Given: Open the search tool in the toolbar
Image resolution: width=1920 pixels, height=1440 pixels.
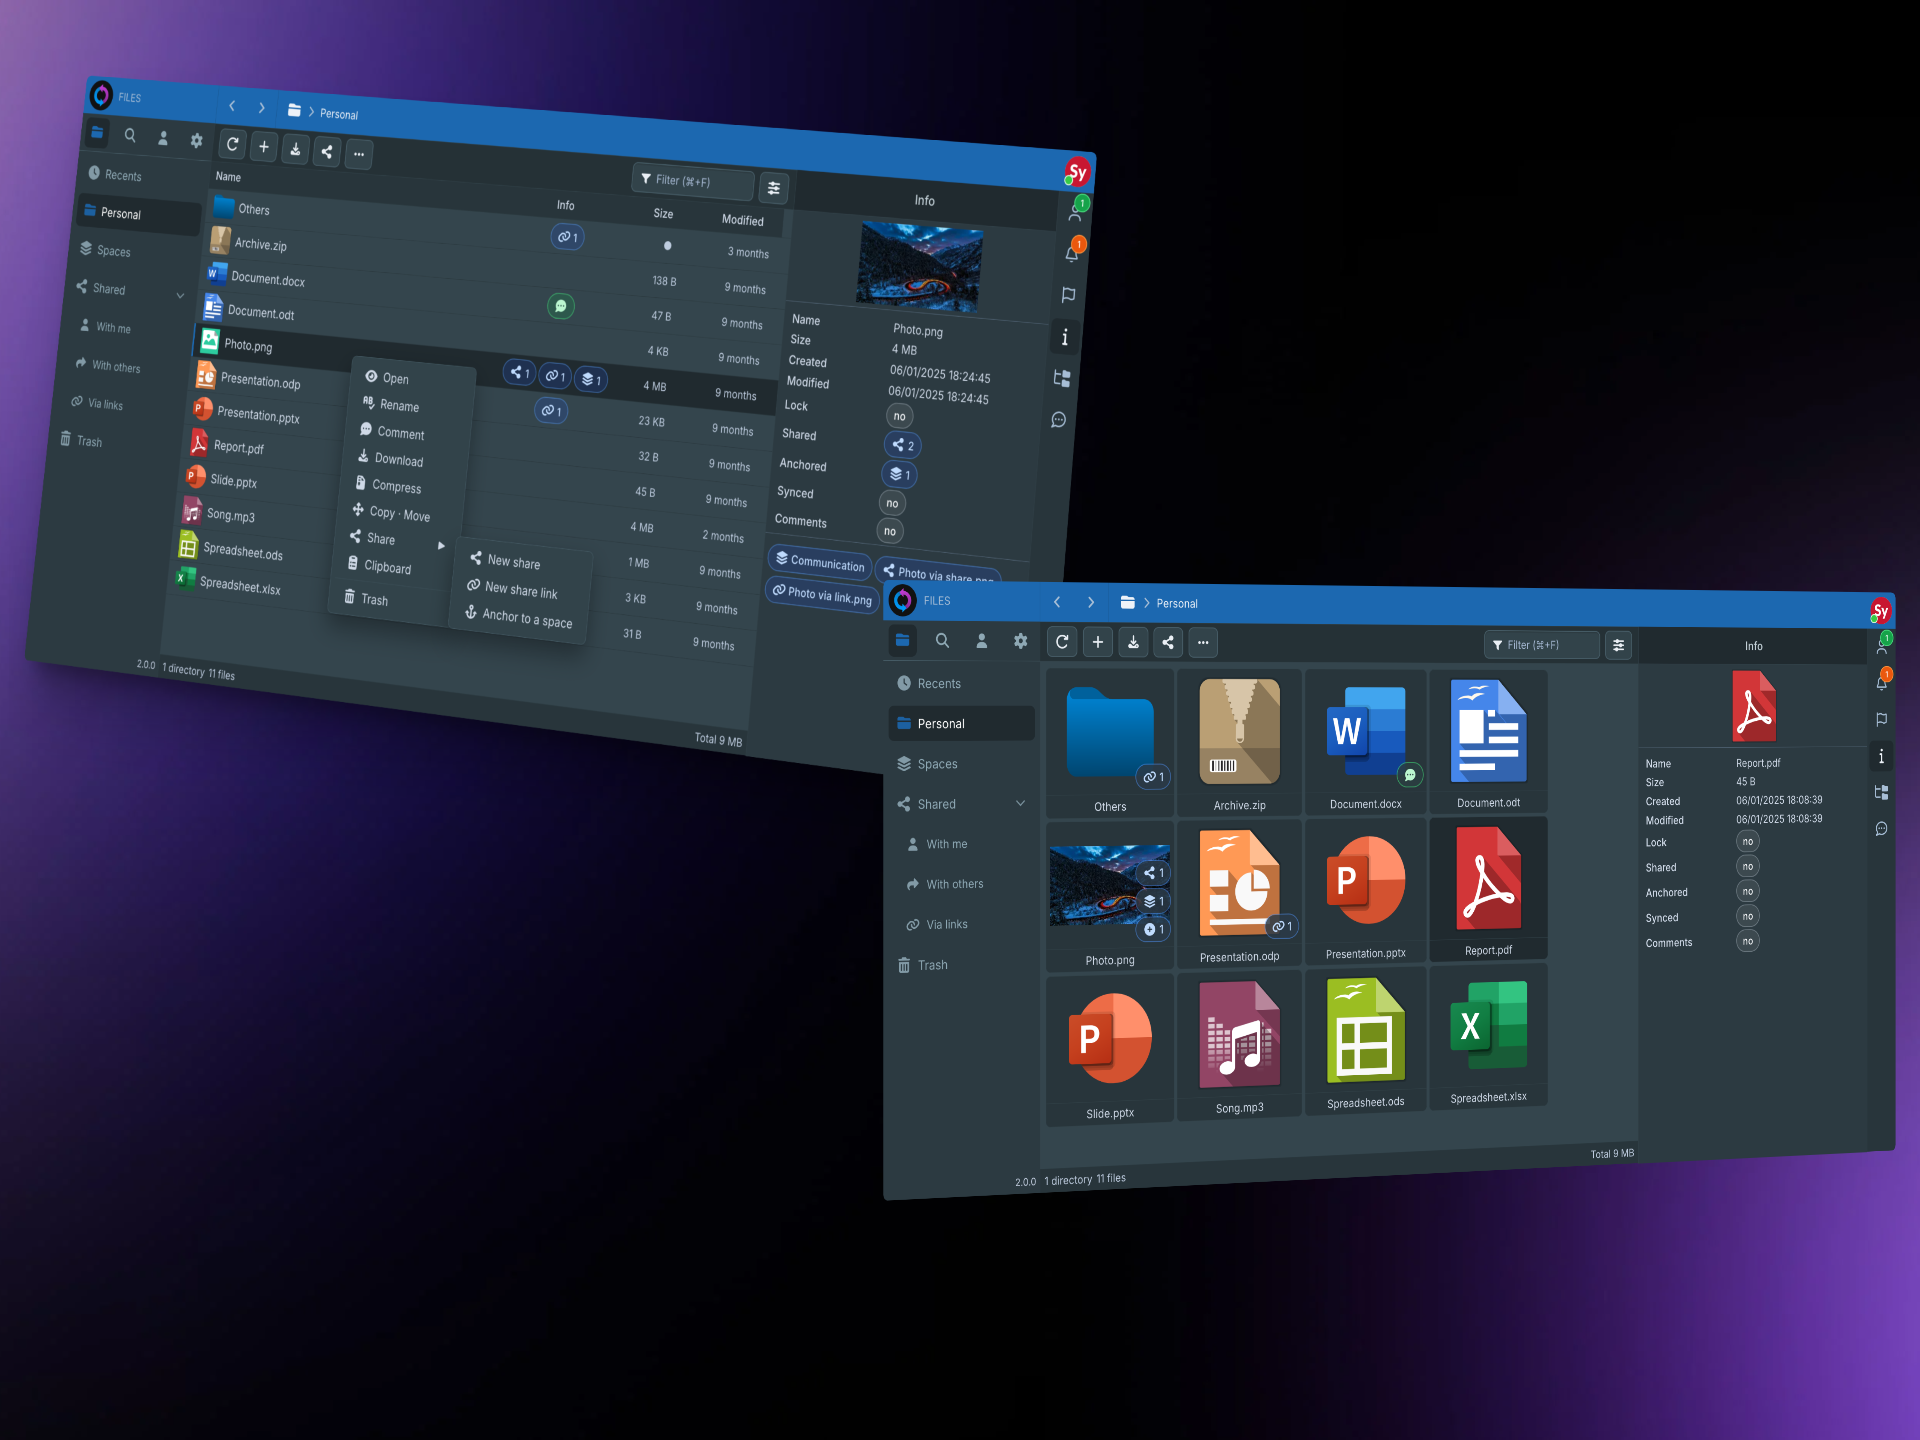Looking at the screenshot, I should click(942, 641).
